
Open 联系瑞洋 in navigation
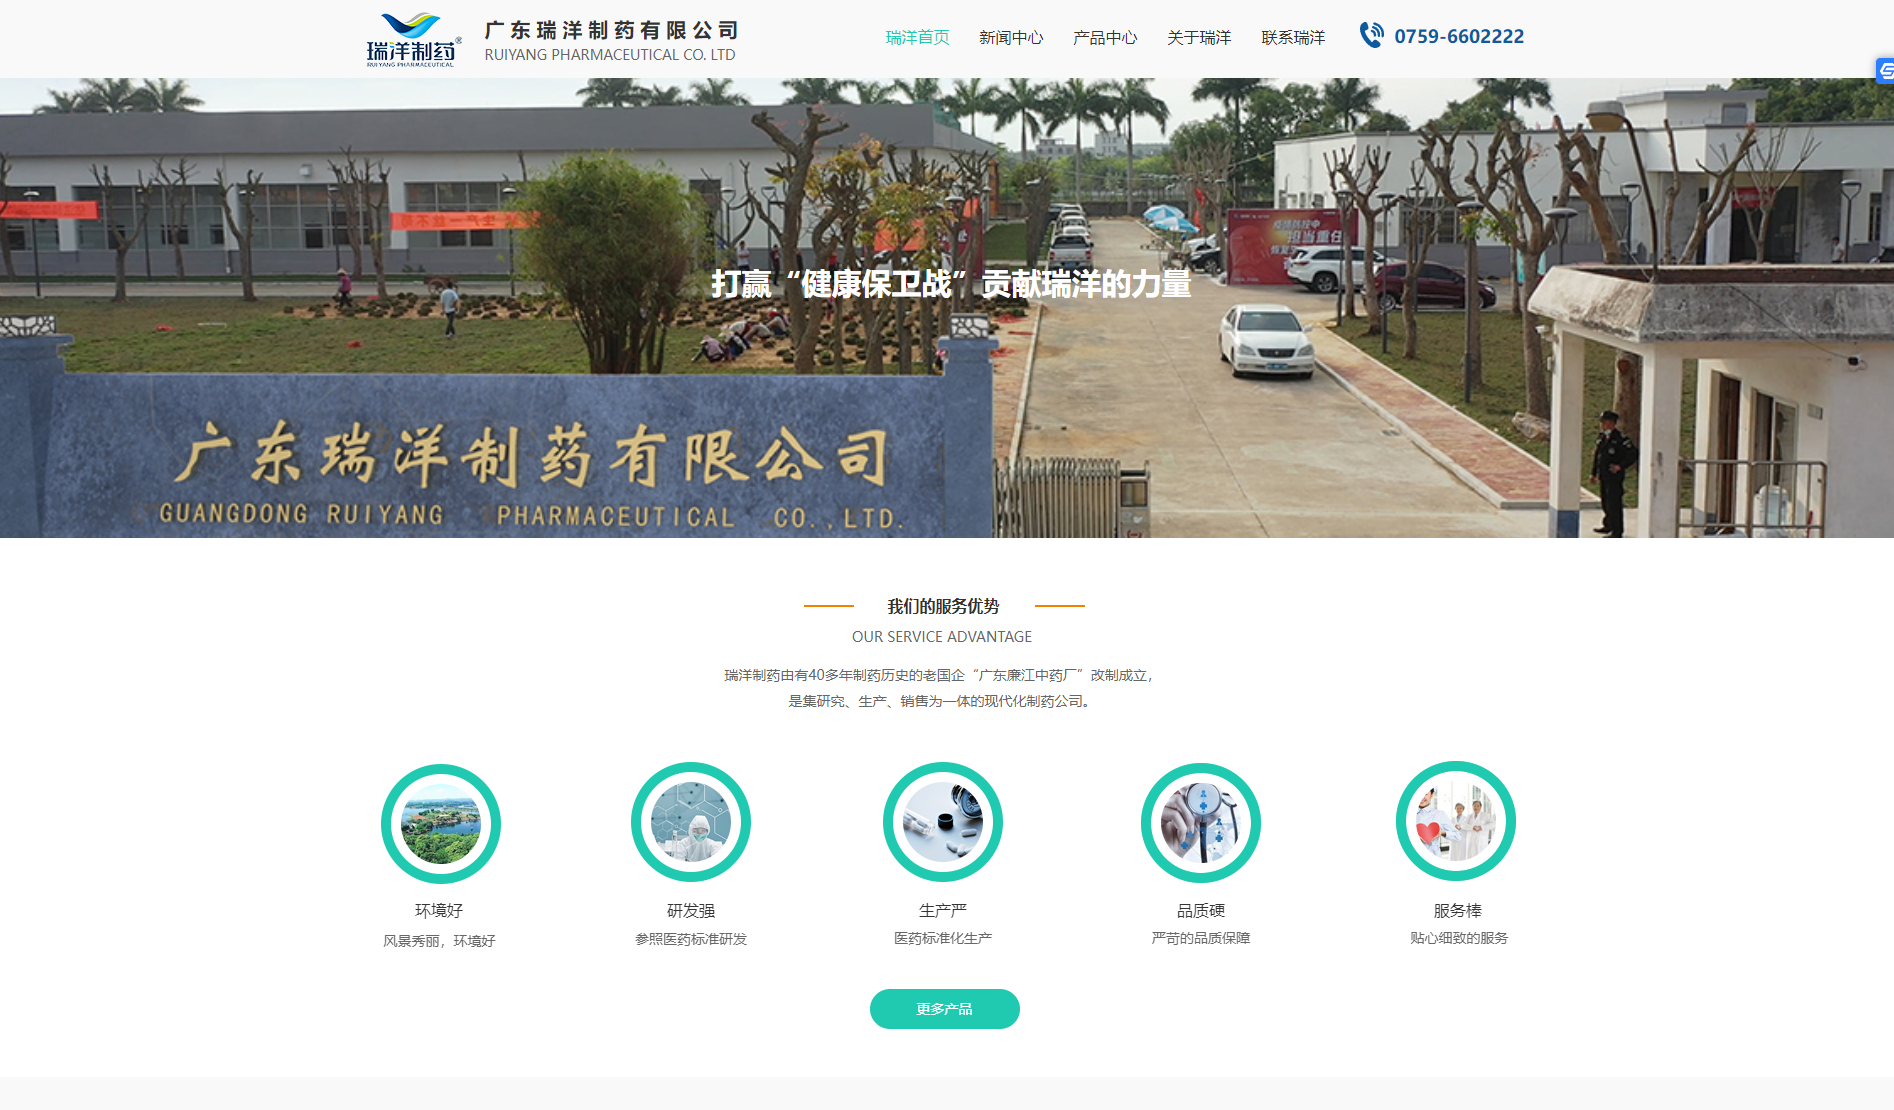pos(1293,37)
